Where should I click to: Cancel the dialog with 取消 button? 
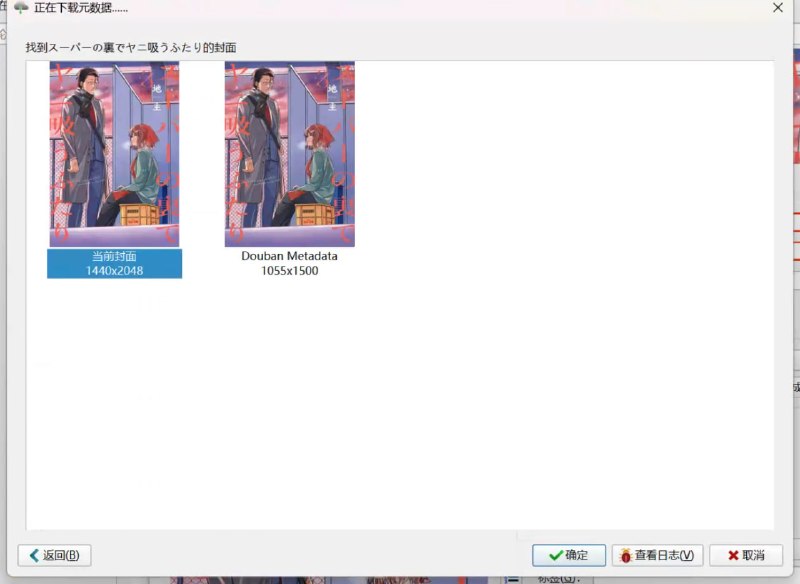click(746, 555)
